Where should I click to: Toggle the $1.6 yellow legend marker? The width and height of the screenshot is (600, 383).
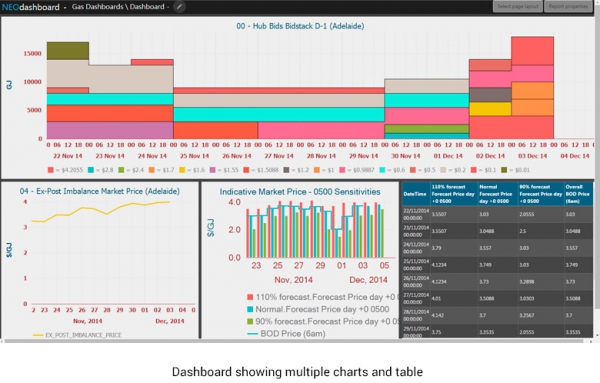coord(182,170)
